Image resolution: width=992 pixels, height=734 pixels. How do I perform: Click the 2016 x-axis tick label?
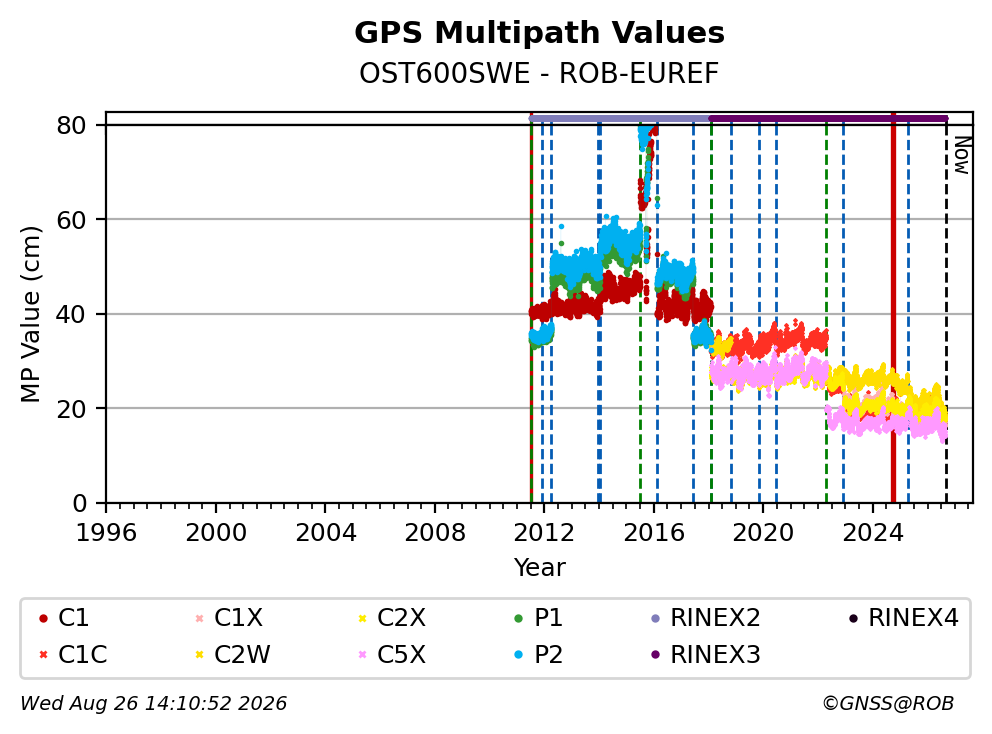[x=654, y=533]
